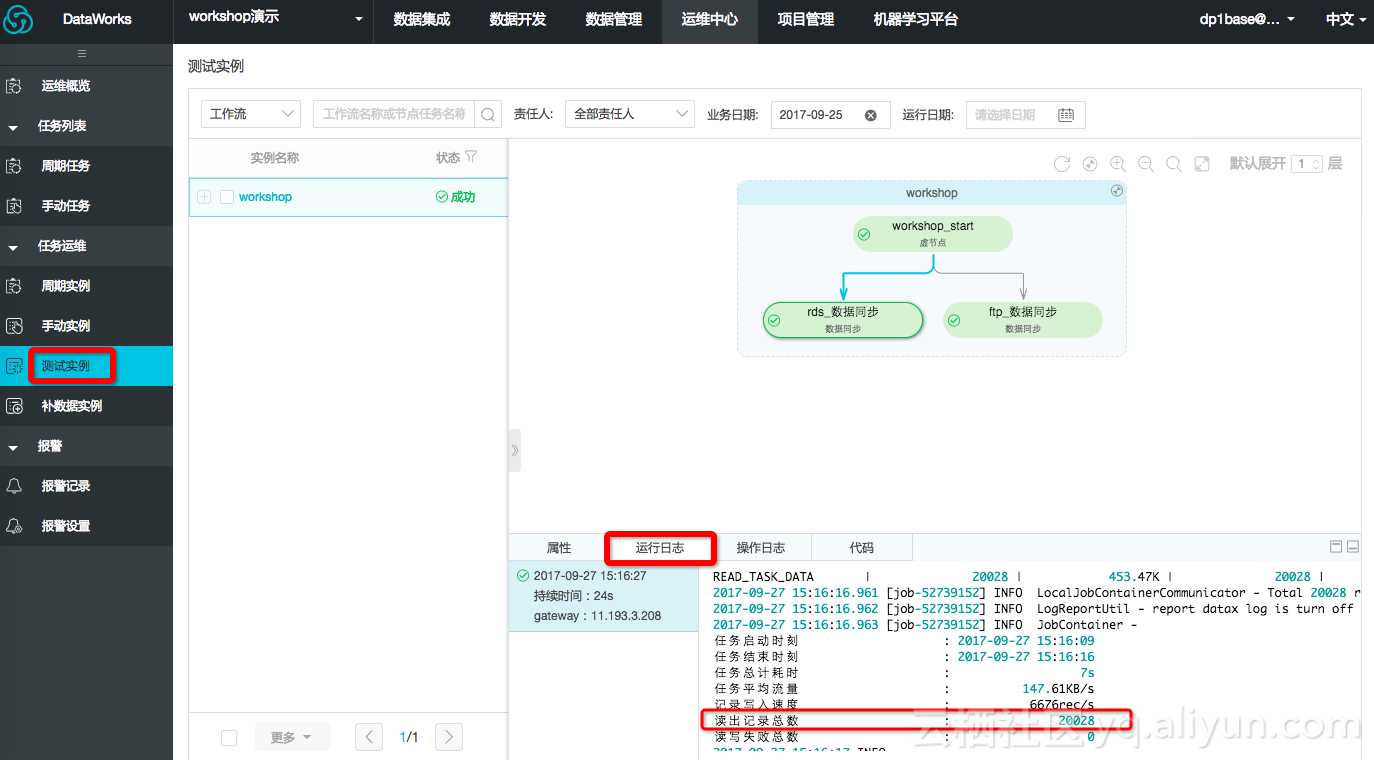
Task: Click the toolbar collapse-layout icon
Action: click(x=1090, y=163)
